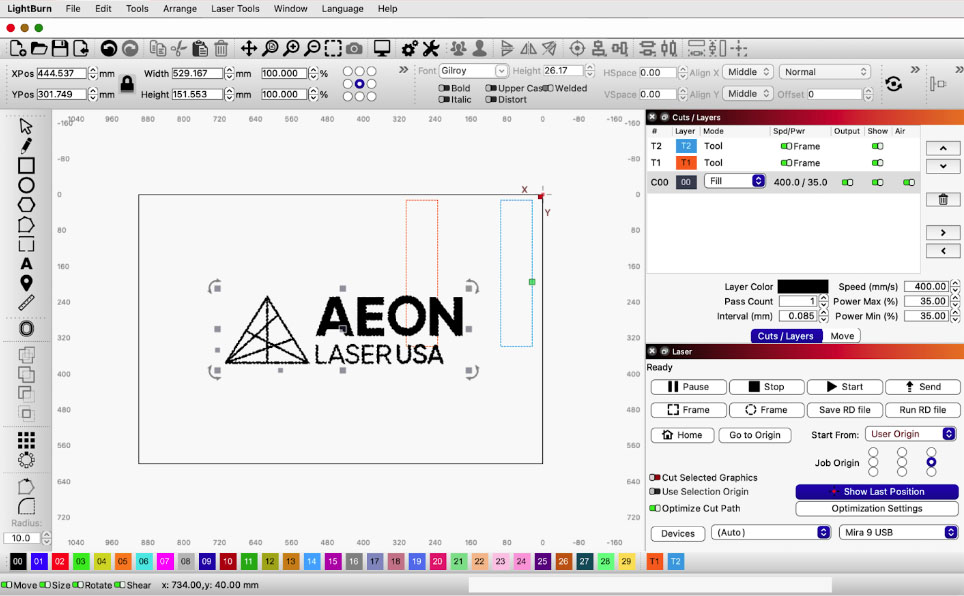Open the camera capture icon
Image resolution: width=964 pixels, height=596 pixels.
pyautogui.click(x=354, y=48)
